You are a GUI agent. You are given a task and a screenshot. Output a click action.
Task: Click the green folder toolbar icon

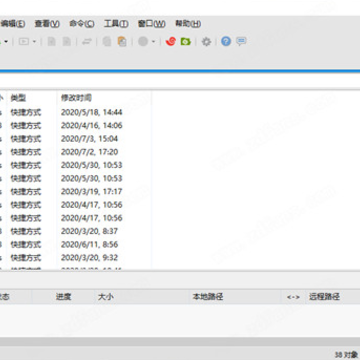point(186,42)
